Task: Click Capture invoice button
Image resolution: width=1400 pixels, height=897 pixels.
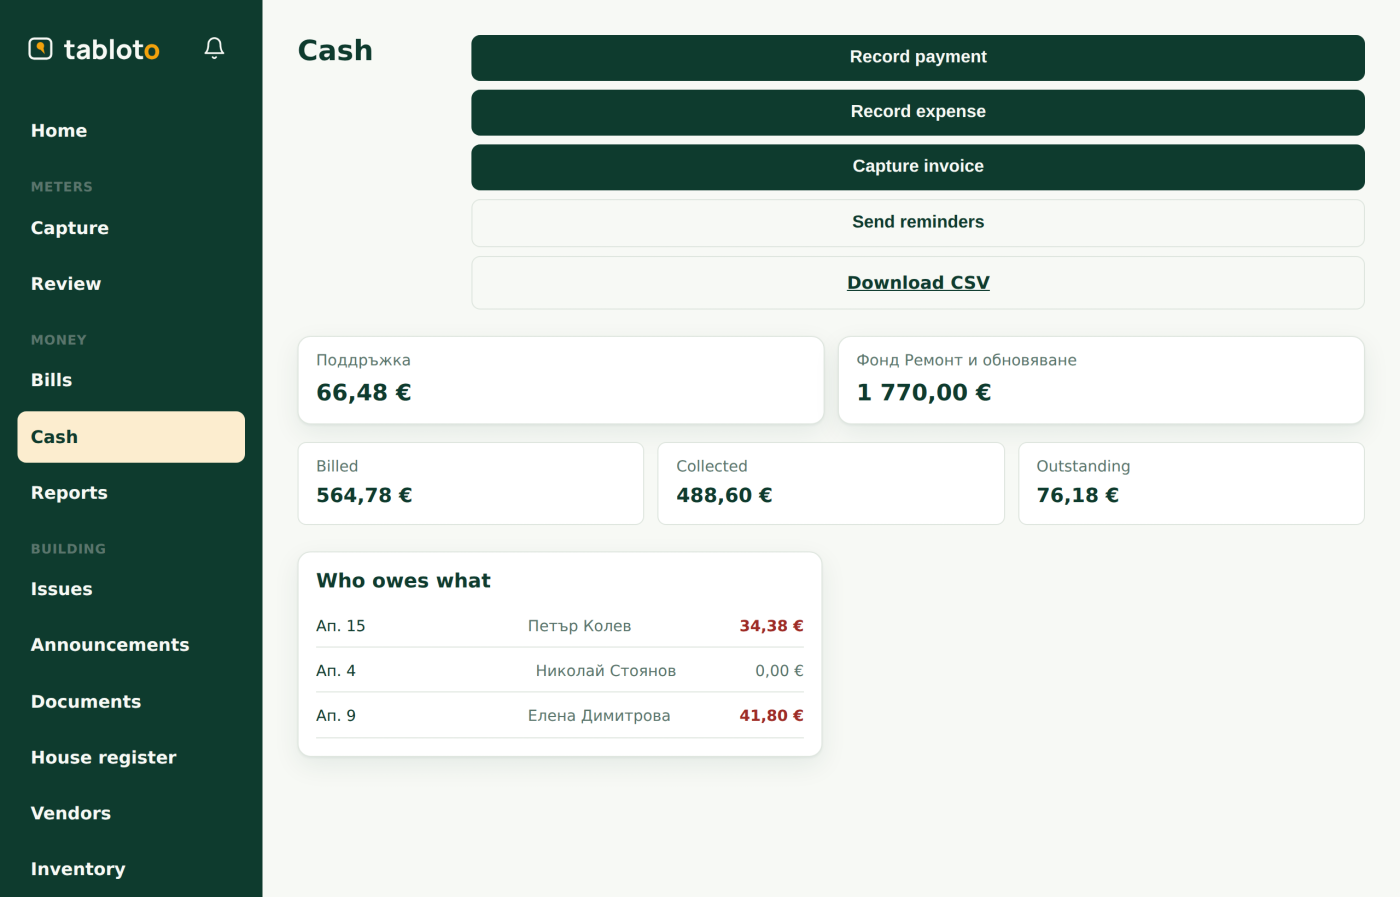Action: tap(918, 167)
